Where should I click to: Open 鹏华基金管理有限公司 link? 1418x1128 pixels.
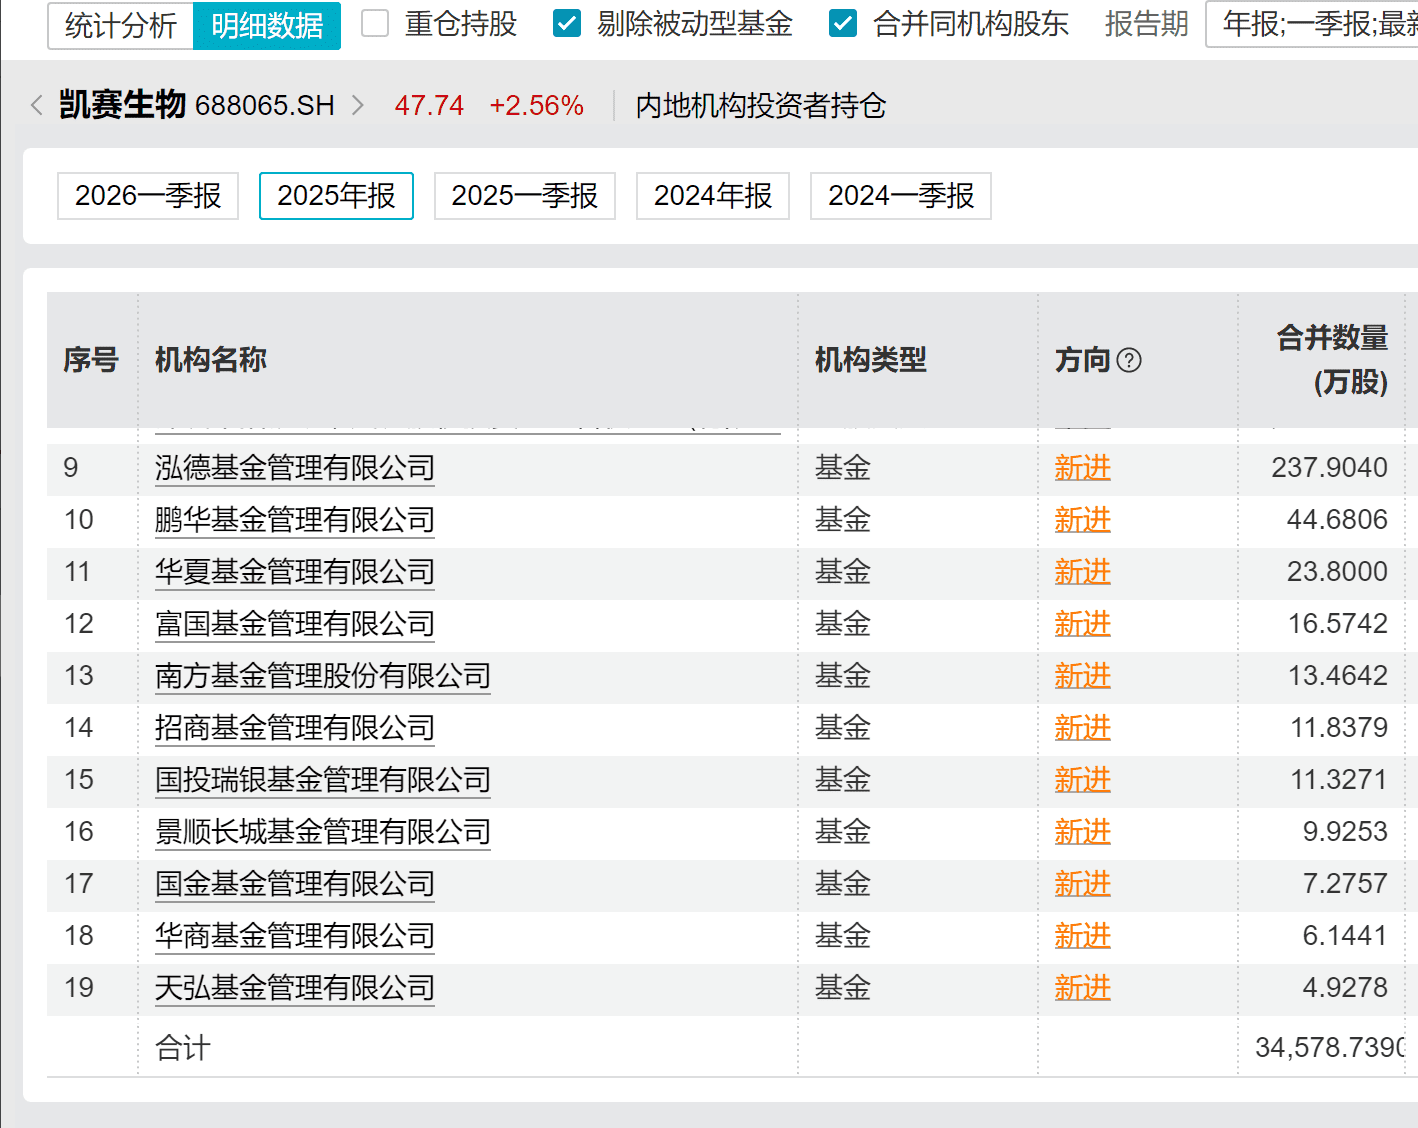pyautogui.click(x=295, y=520)
